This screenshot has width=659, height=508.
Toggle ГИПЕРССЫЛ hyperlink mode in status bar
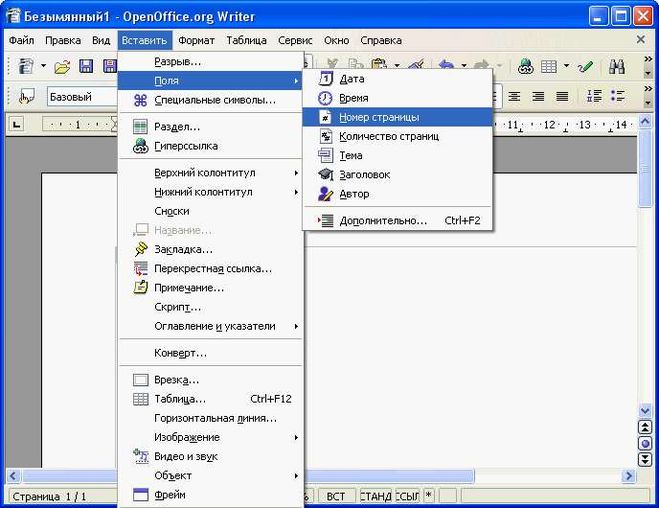click(x=407, y=495)
